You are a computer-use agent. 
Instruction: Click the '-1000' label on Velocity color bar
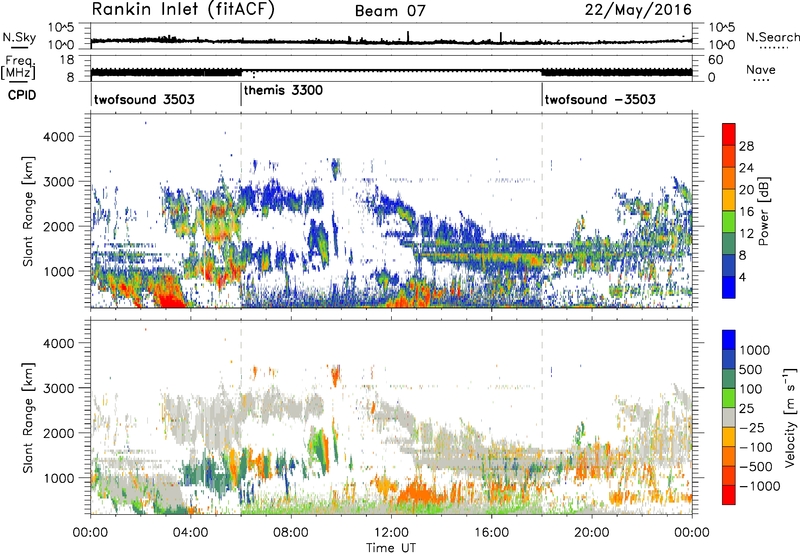(x=759, y=486)
